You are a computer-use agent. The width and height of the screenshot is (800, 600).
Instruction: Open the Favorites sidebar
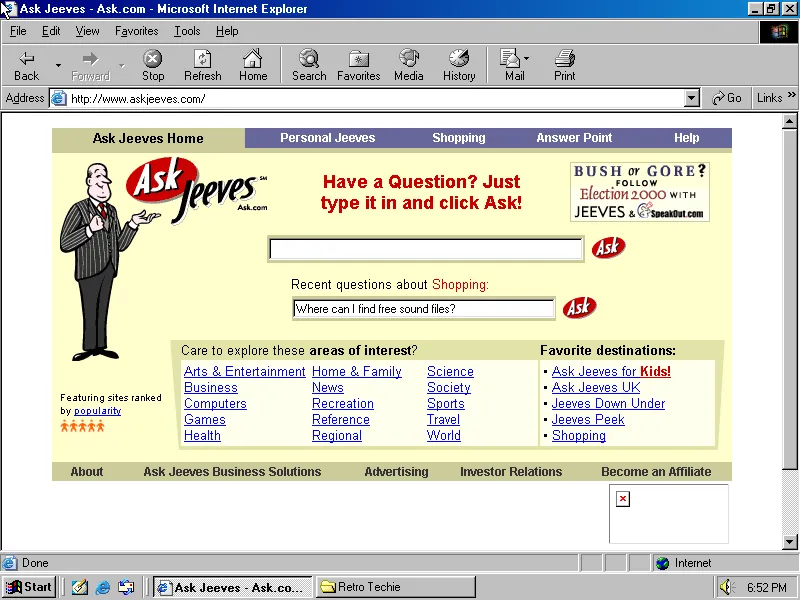[x=358, y=65]
